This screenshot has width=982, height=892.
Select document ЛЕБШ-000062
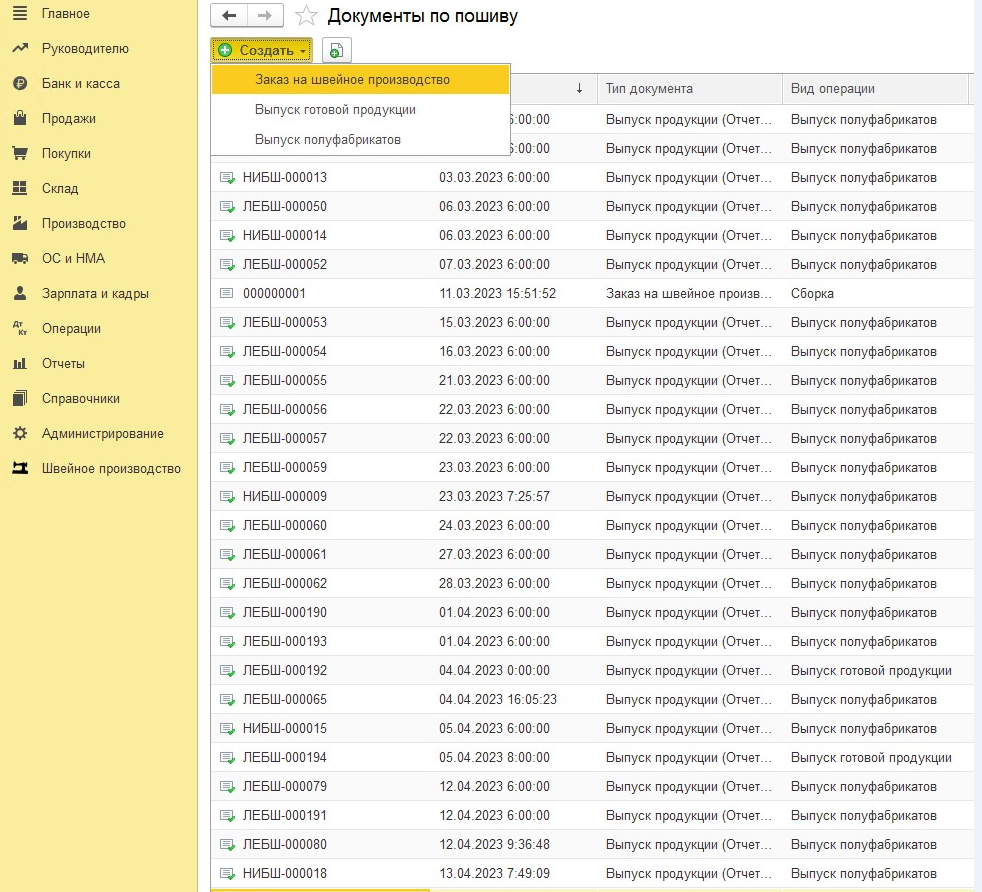pyautogui.click(x=285, y=583)
